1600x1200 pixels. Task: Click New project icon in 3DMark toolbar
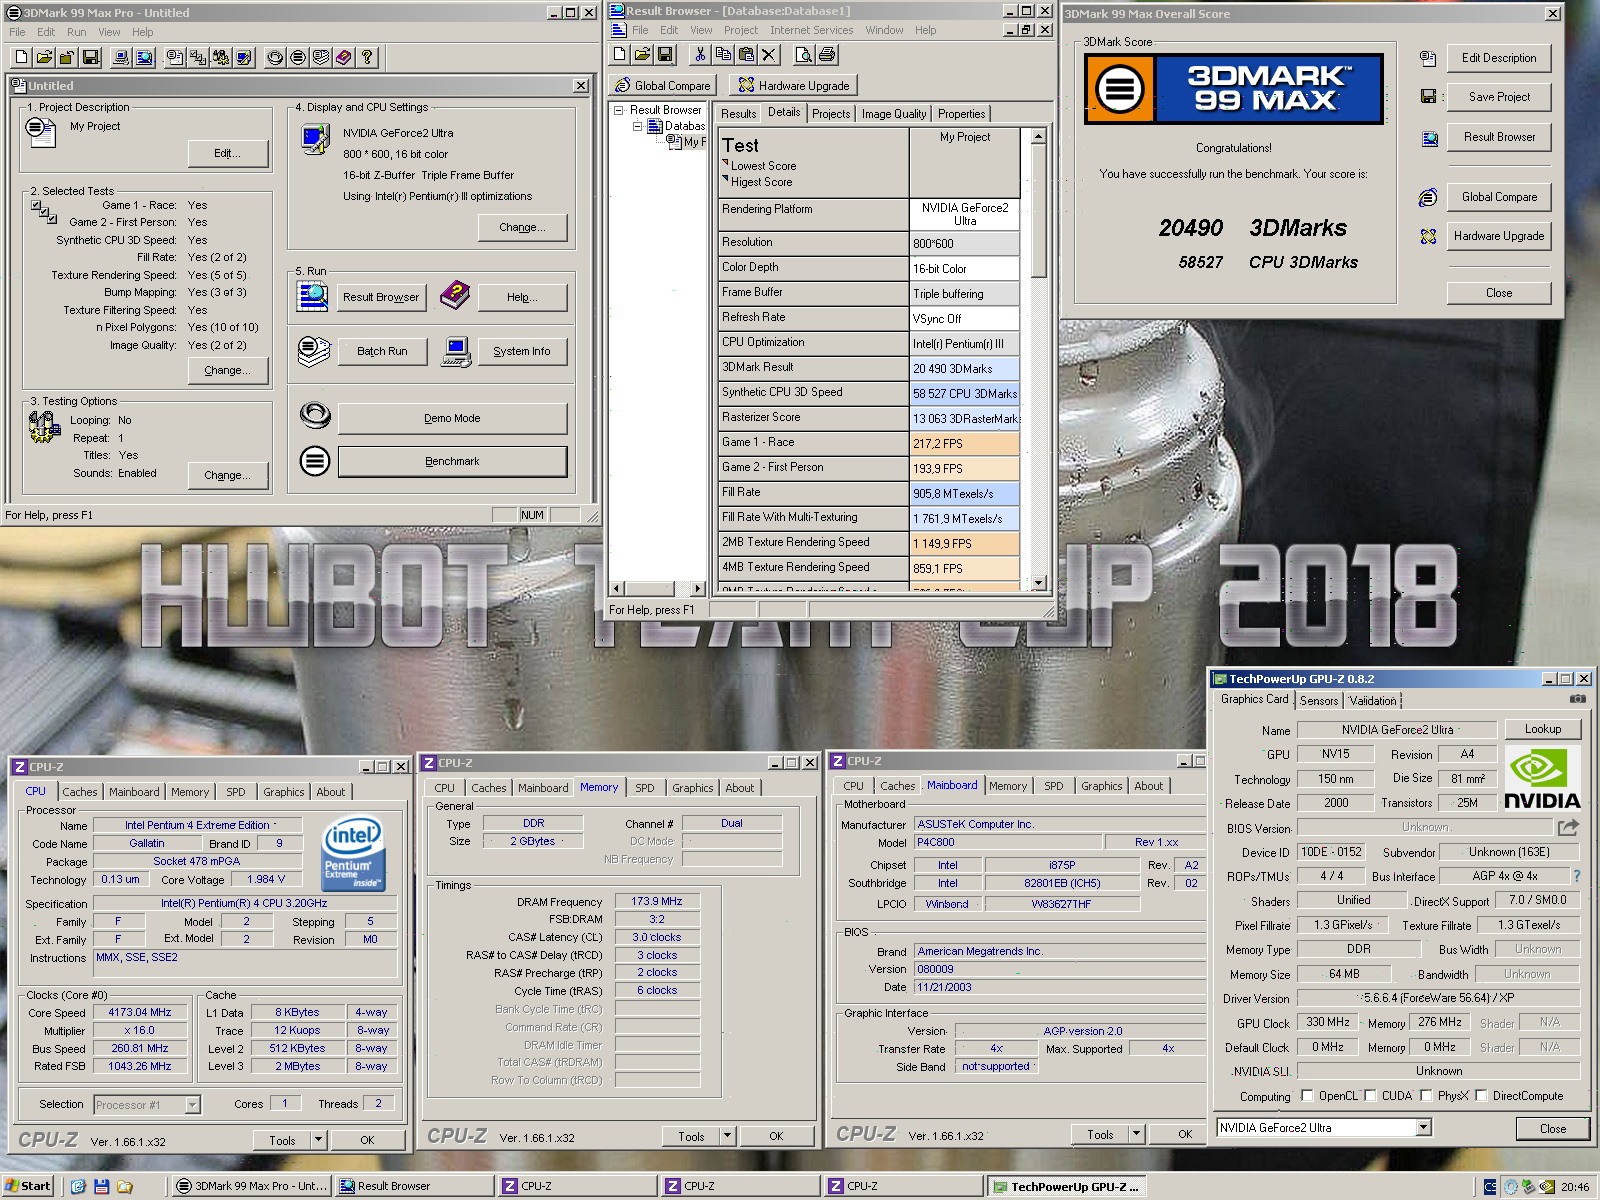tap(21, 57)
